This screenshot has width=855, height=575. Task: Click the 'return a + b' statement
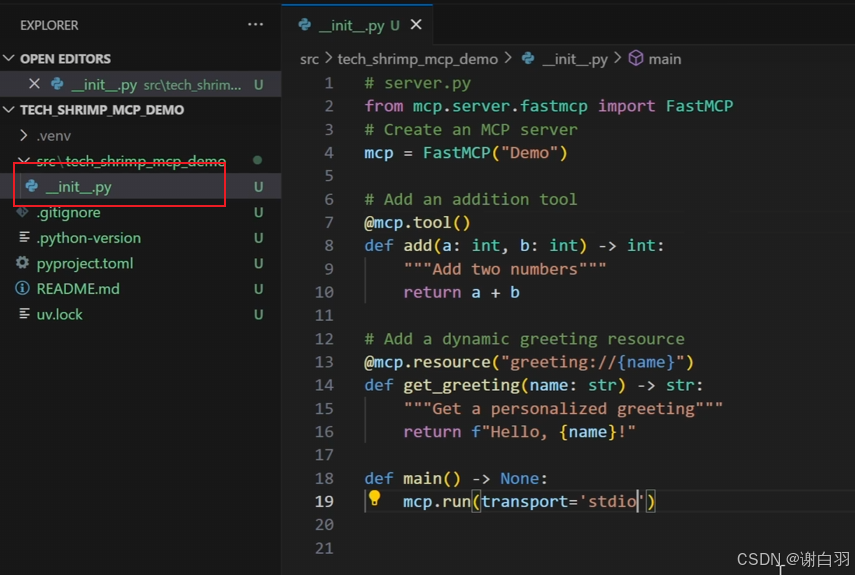tap(461, 293)
